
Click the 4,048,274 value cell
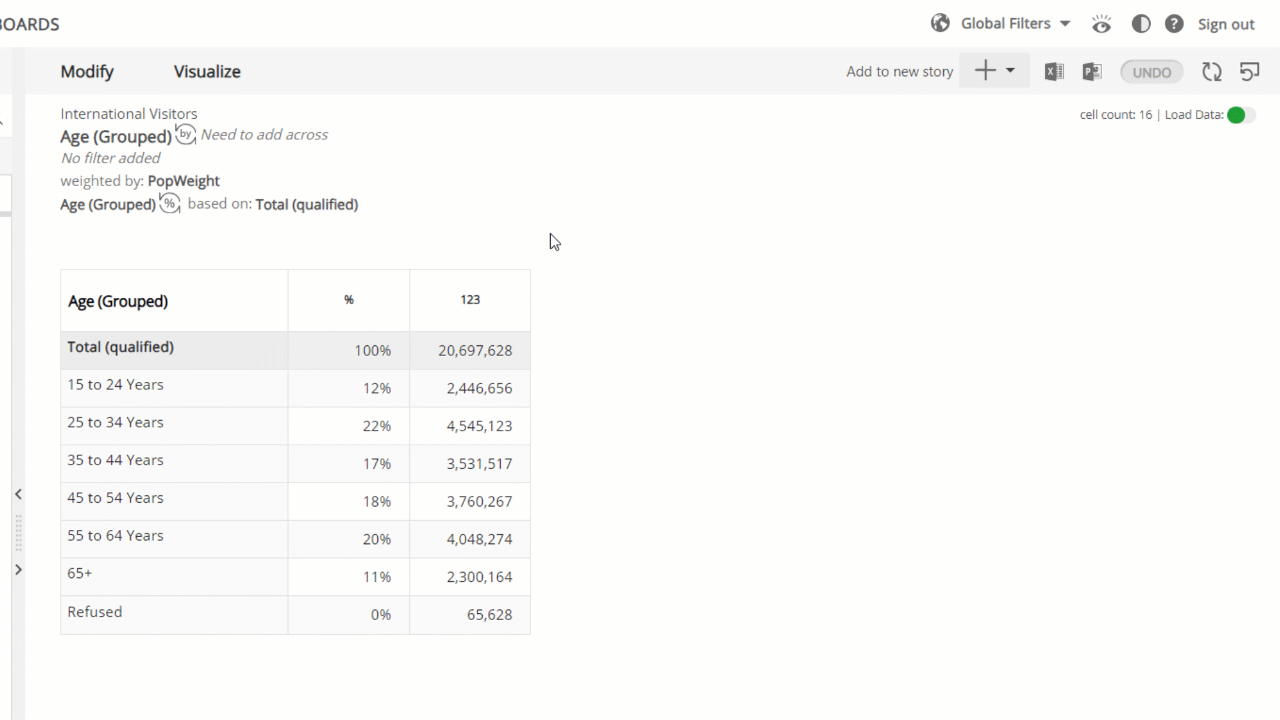[x=470, y=539]
